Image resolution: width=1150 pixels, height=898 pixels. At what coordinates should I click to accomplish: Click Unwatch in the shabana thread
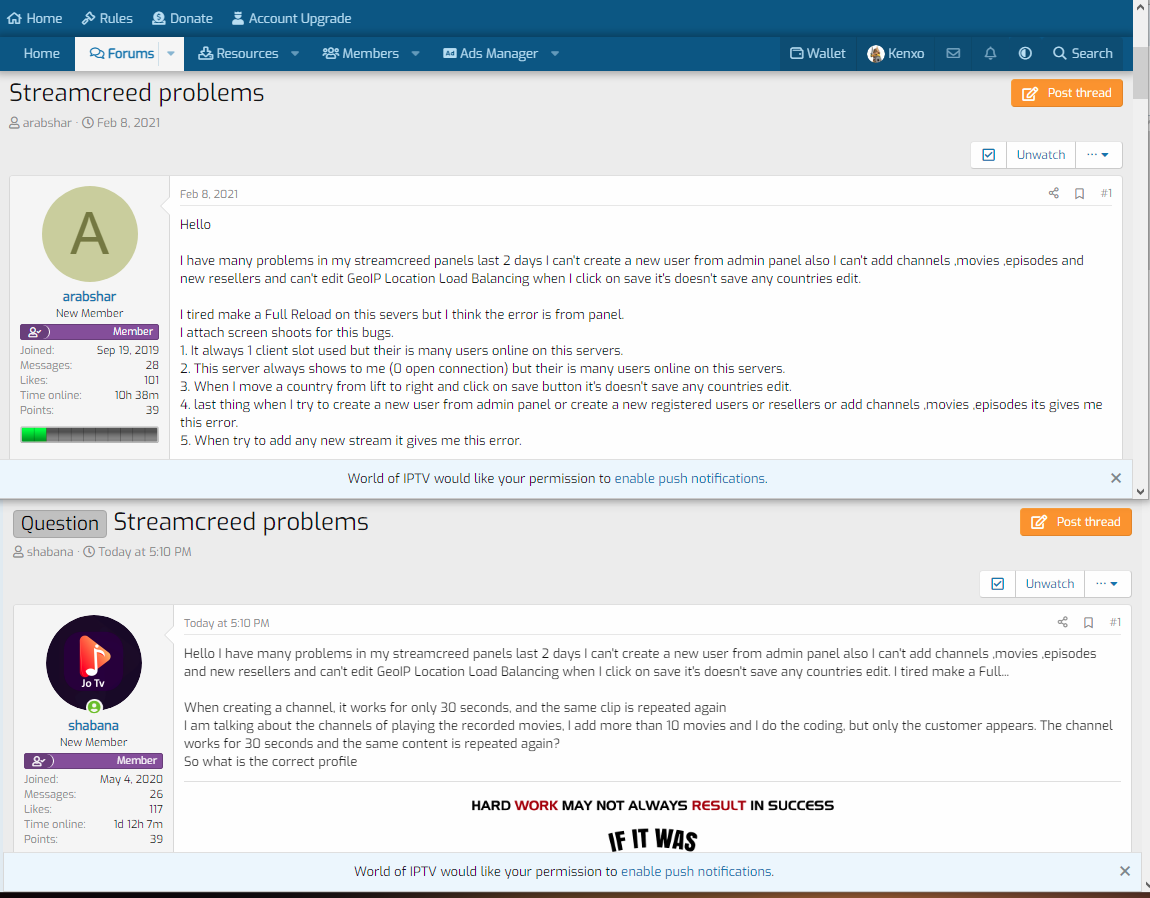pyautogui.click(x=1050, y=584)
